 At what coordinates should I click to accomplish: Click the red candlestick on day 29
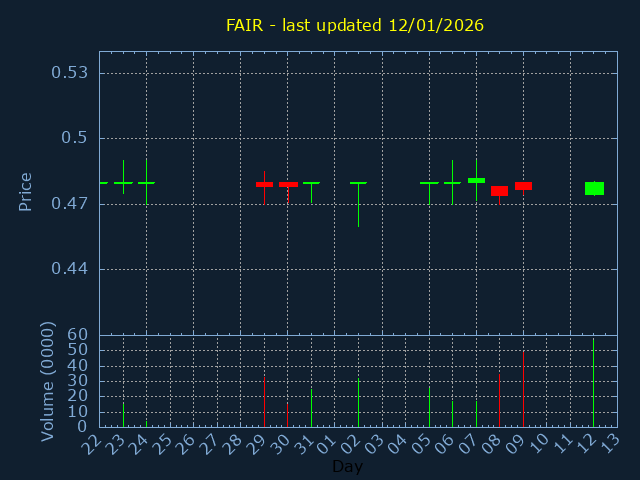(x=264, y=184)
